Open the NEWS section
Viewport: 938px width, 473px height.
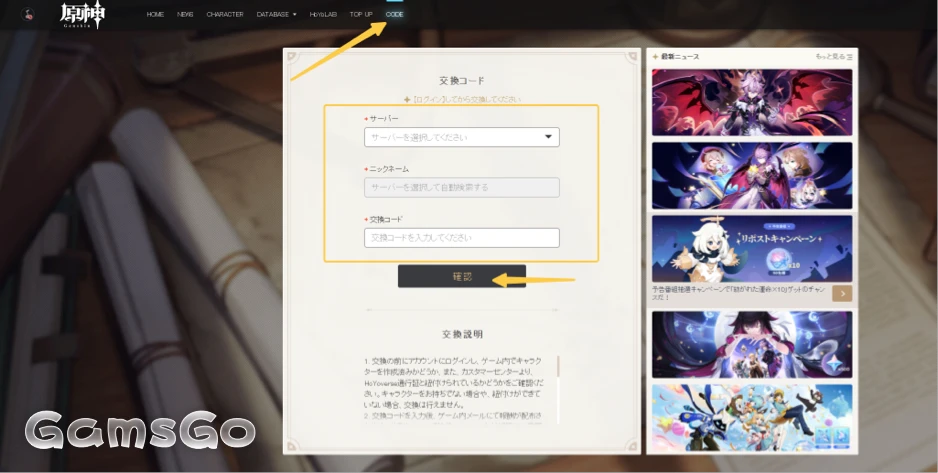(x=185, y=15)
